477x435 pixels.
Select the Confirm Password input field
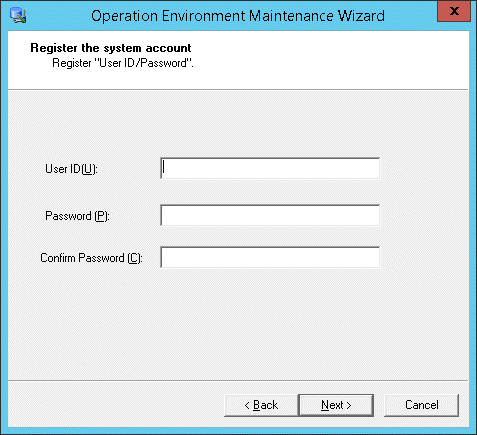[270, 257]
